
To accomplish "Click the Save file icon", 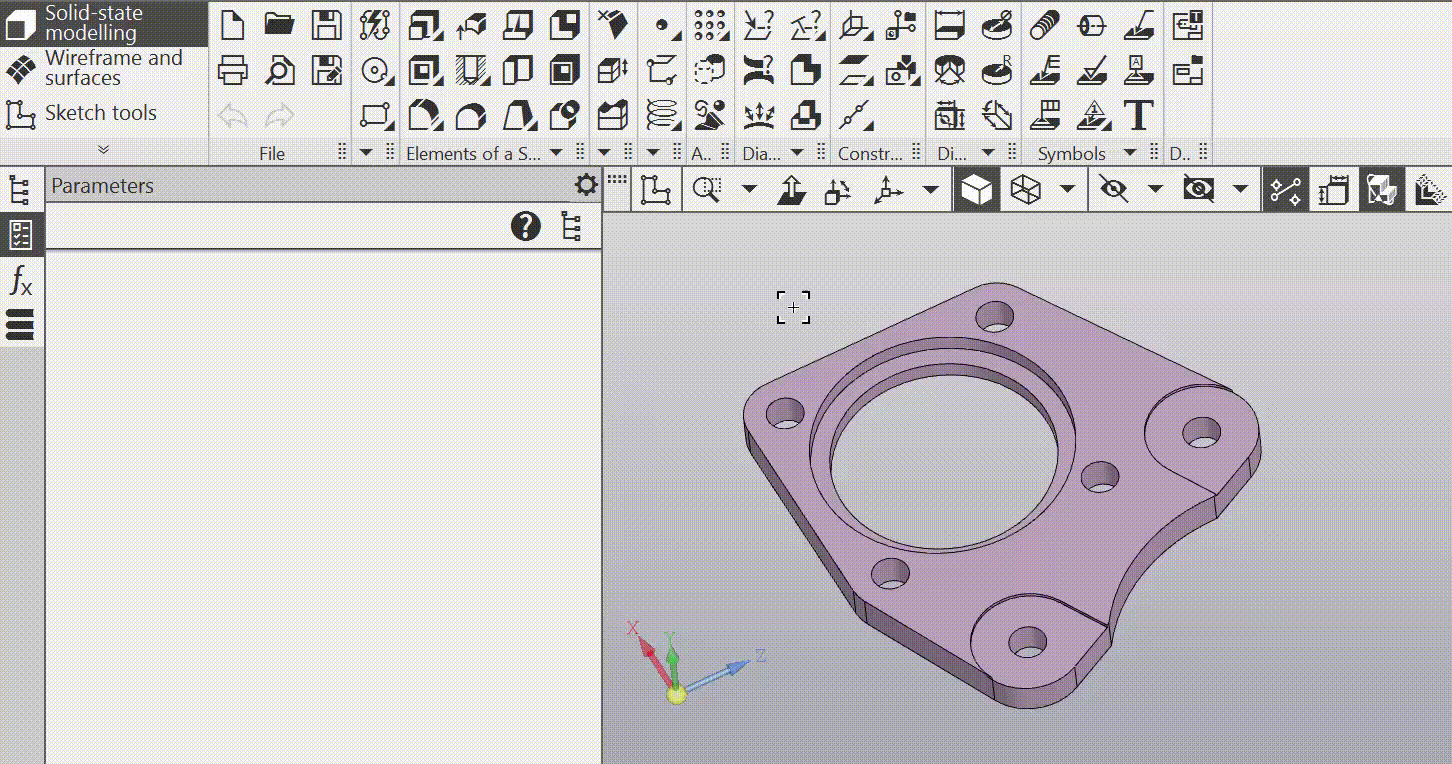I will [326, 25].
